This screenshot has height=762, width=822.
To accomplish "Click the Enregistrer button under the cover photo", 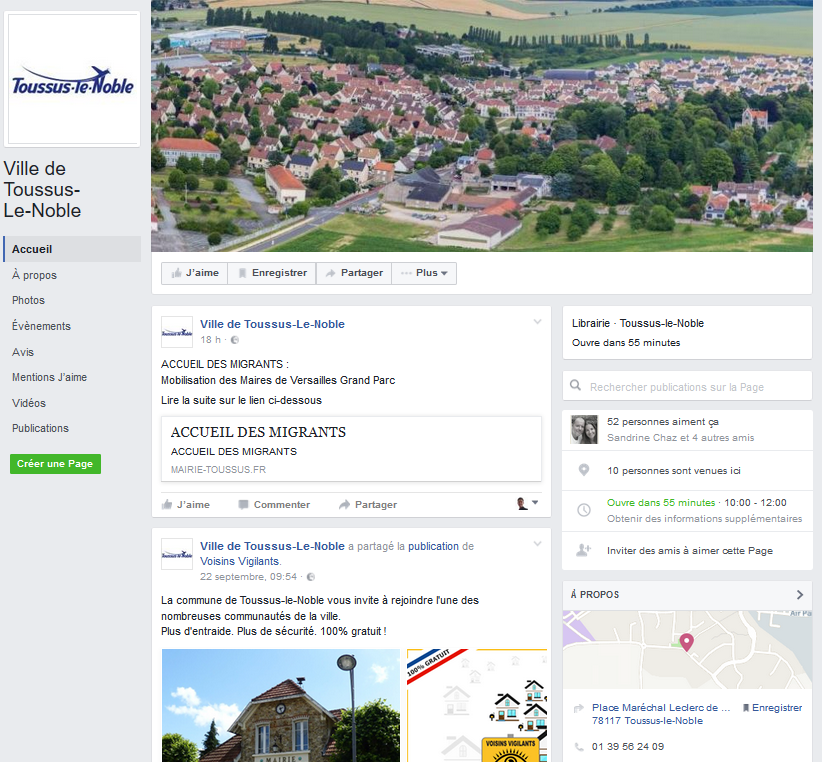I will pos(272,273).
